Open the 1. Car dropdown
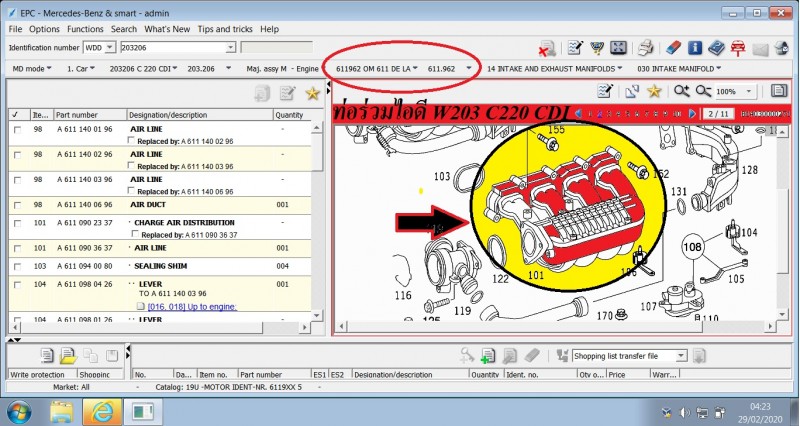This screenshot has height=426, width=800. tap(81, 68)
